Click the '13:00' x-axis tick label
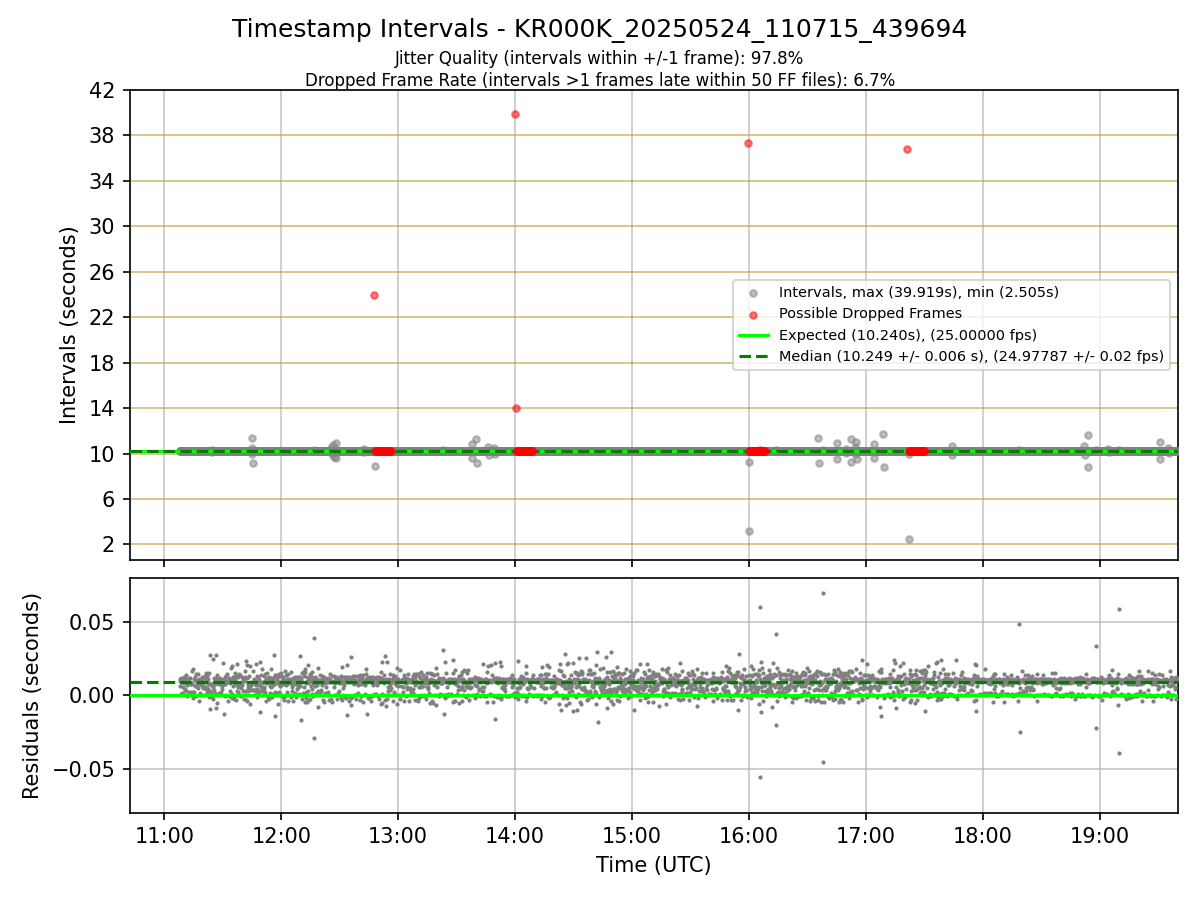This screenshot has height=900, width=1200. click(398, 835)
